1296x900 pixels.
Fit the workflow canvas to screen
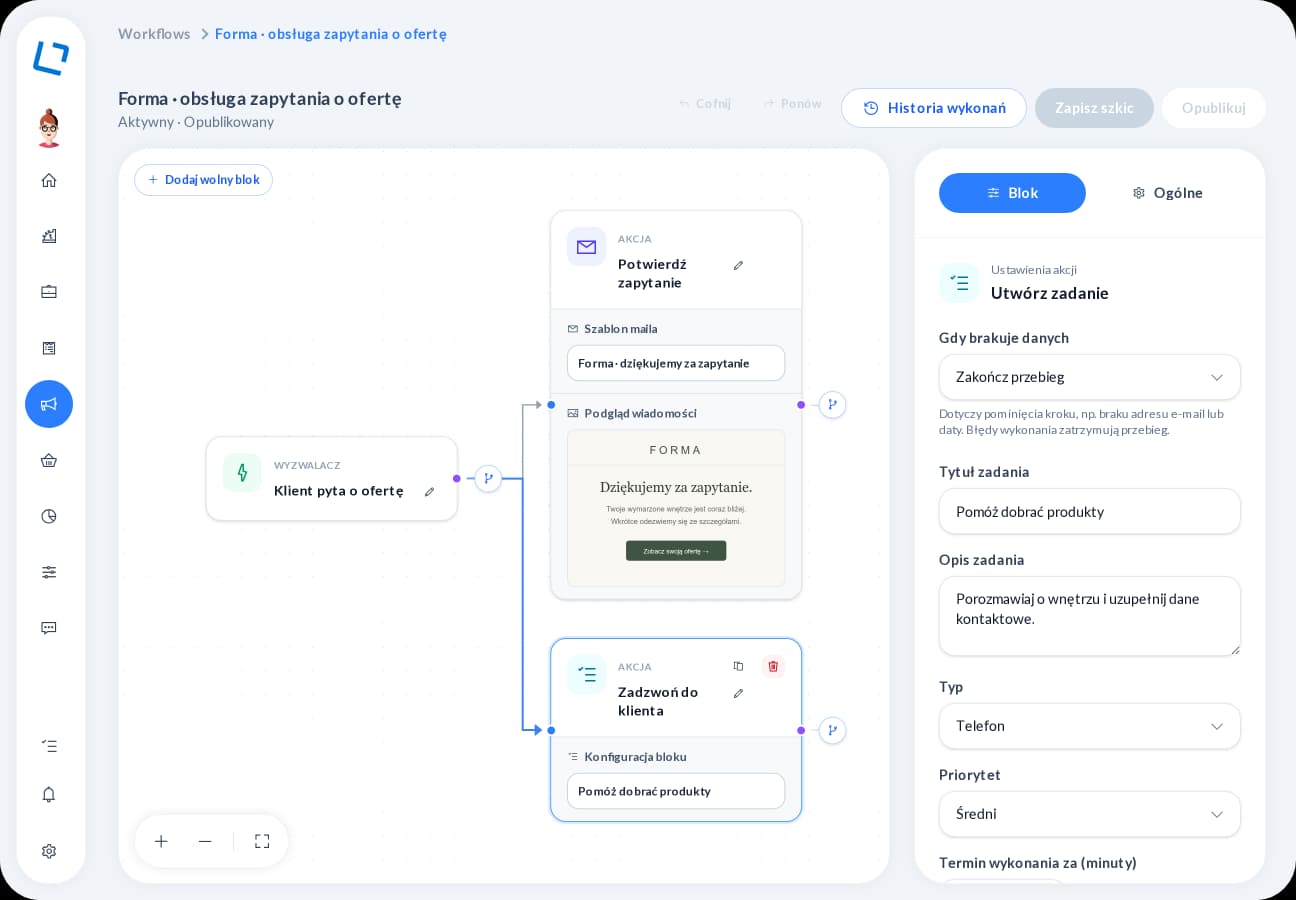262,841
